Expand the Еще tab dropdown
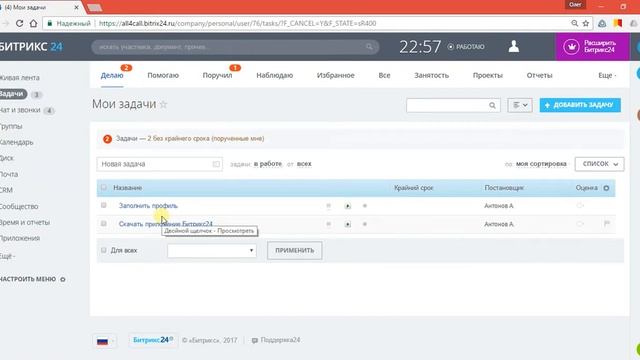The height and width of the screenshot is (360, 640). tap(607, 76)
